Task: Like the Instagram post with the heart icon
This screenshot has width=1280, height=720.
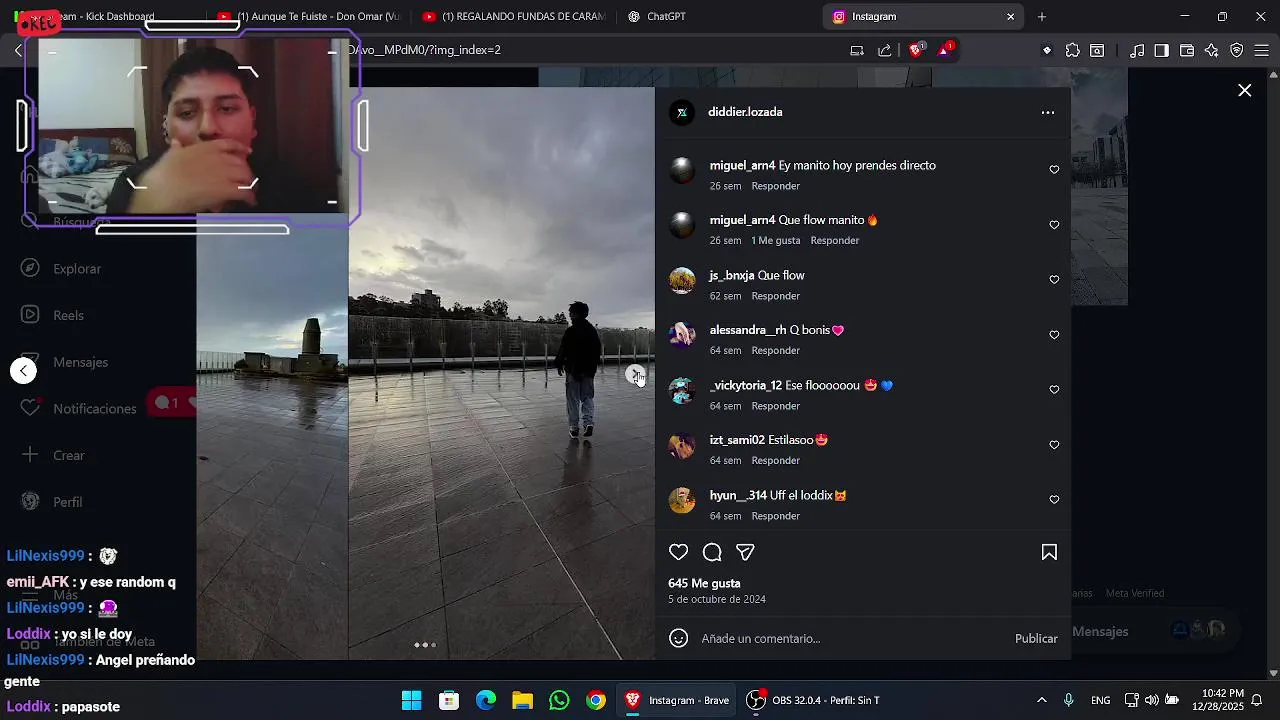Action: 678,552
